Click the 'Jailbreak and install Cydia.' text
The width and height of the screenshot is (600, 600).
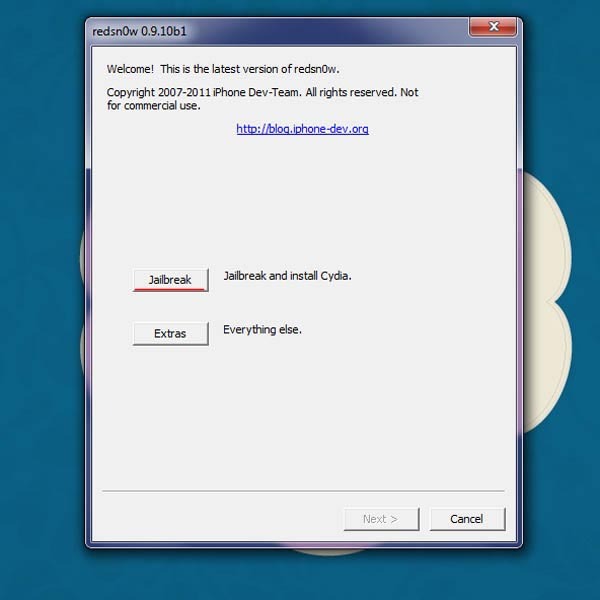[x=287, y=276]
